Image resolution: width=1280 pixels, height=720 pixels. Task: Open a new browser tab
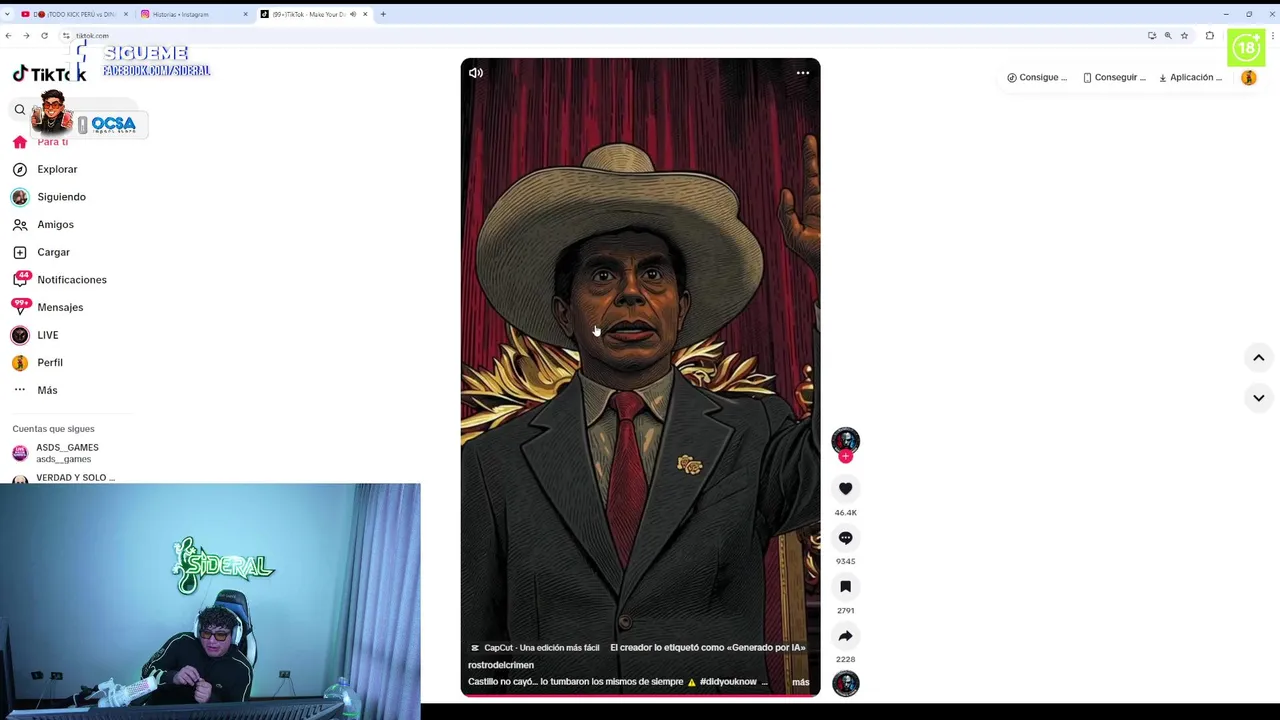(383, 14)
